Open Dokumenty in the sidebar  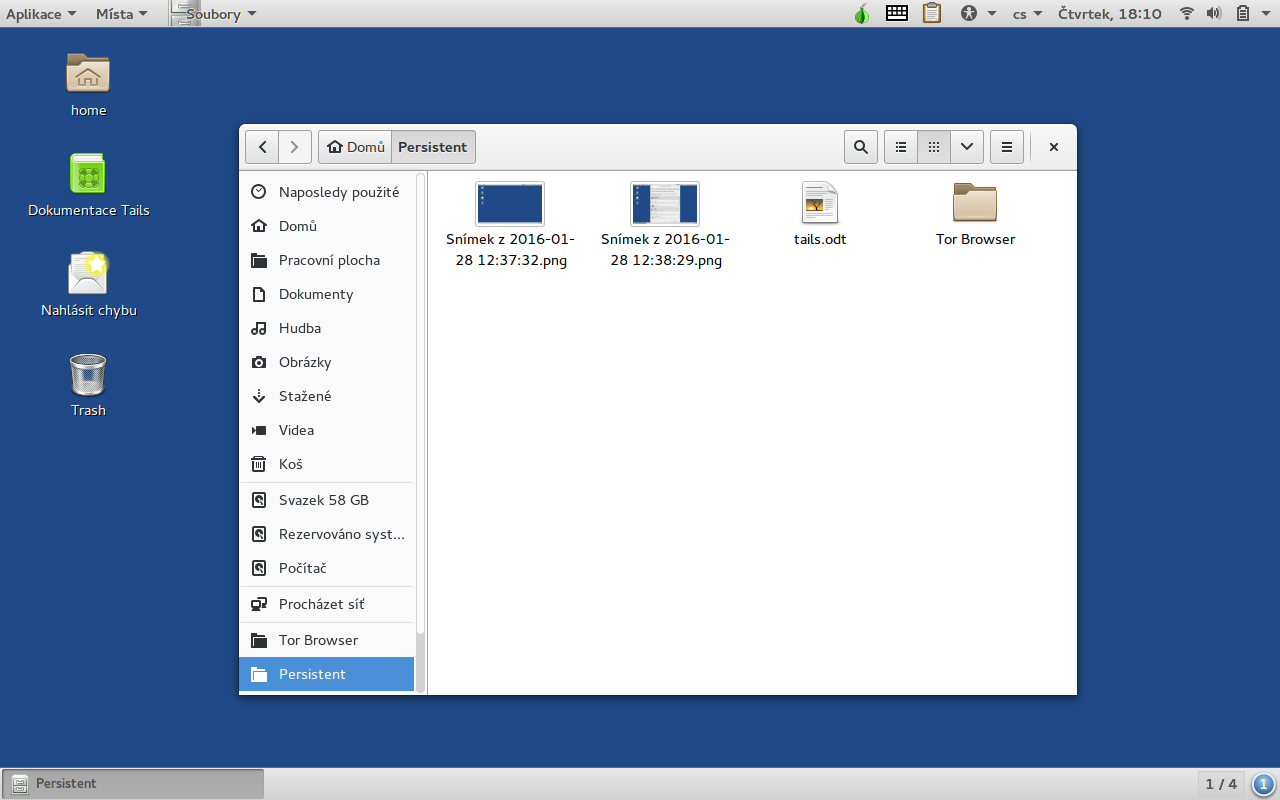pyautogui.click(x=326, y=294)
